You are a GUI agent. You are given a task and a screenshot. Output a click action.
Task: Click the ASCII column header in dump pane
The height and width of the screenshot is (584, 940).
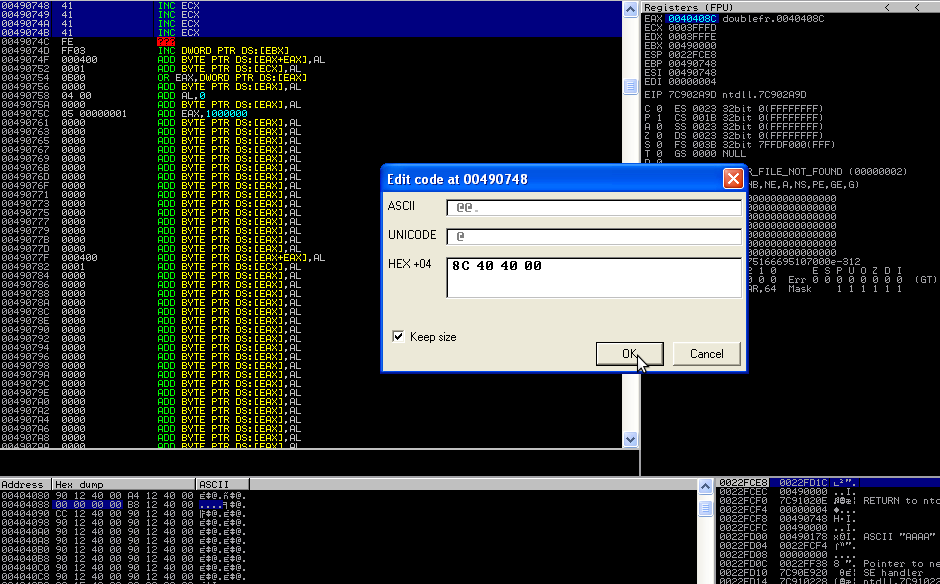point(222,484)
